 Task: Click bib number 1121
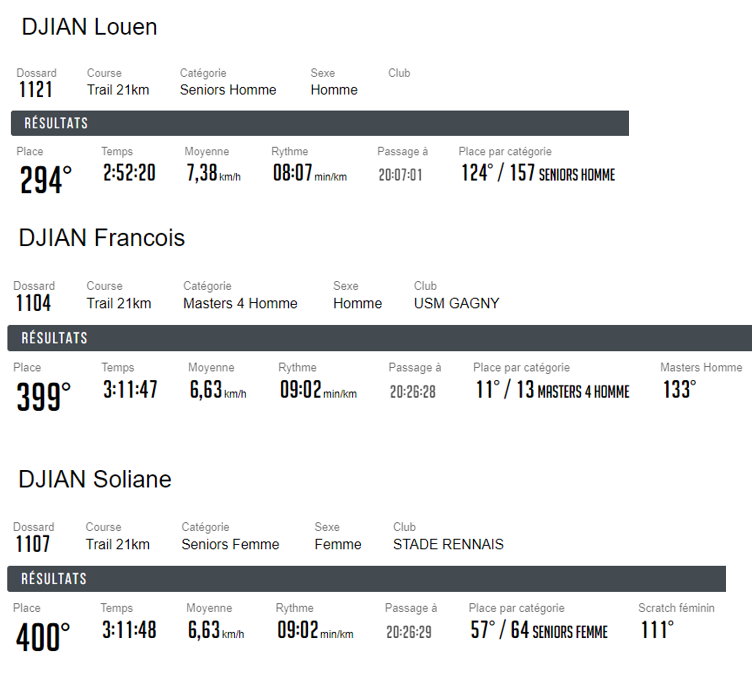pos(35,90)
